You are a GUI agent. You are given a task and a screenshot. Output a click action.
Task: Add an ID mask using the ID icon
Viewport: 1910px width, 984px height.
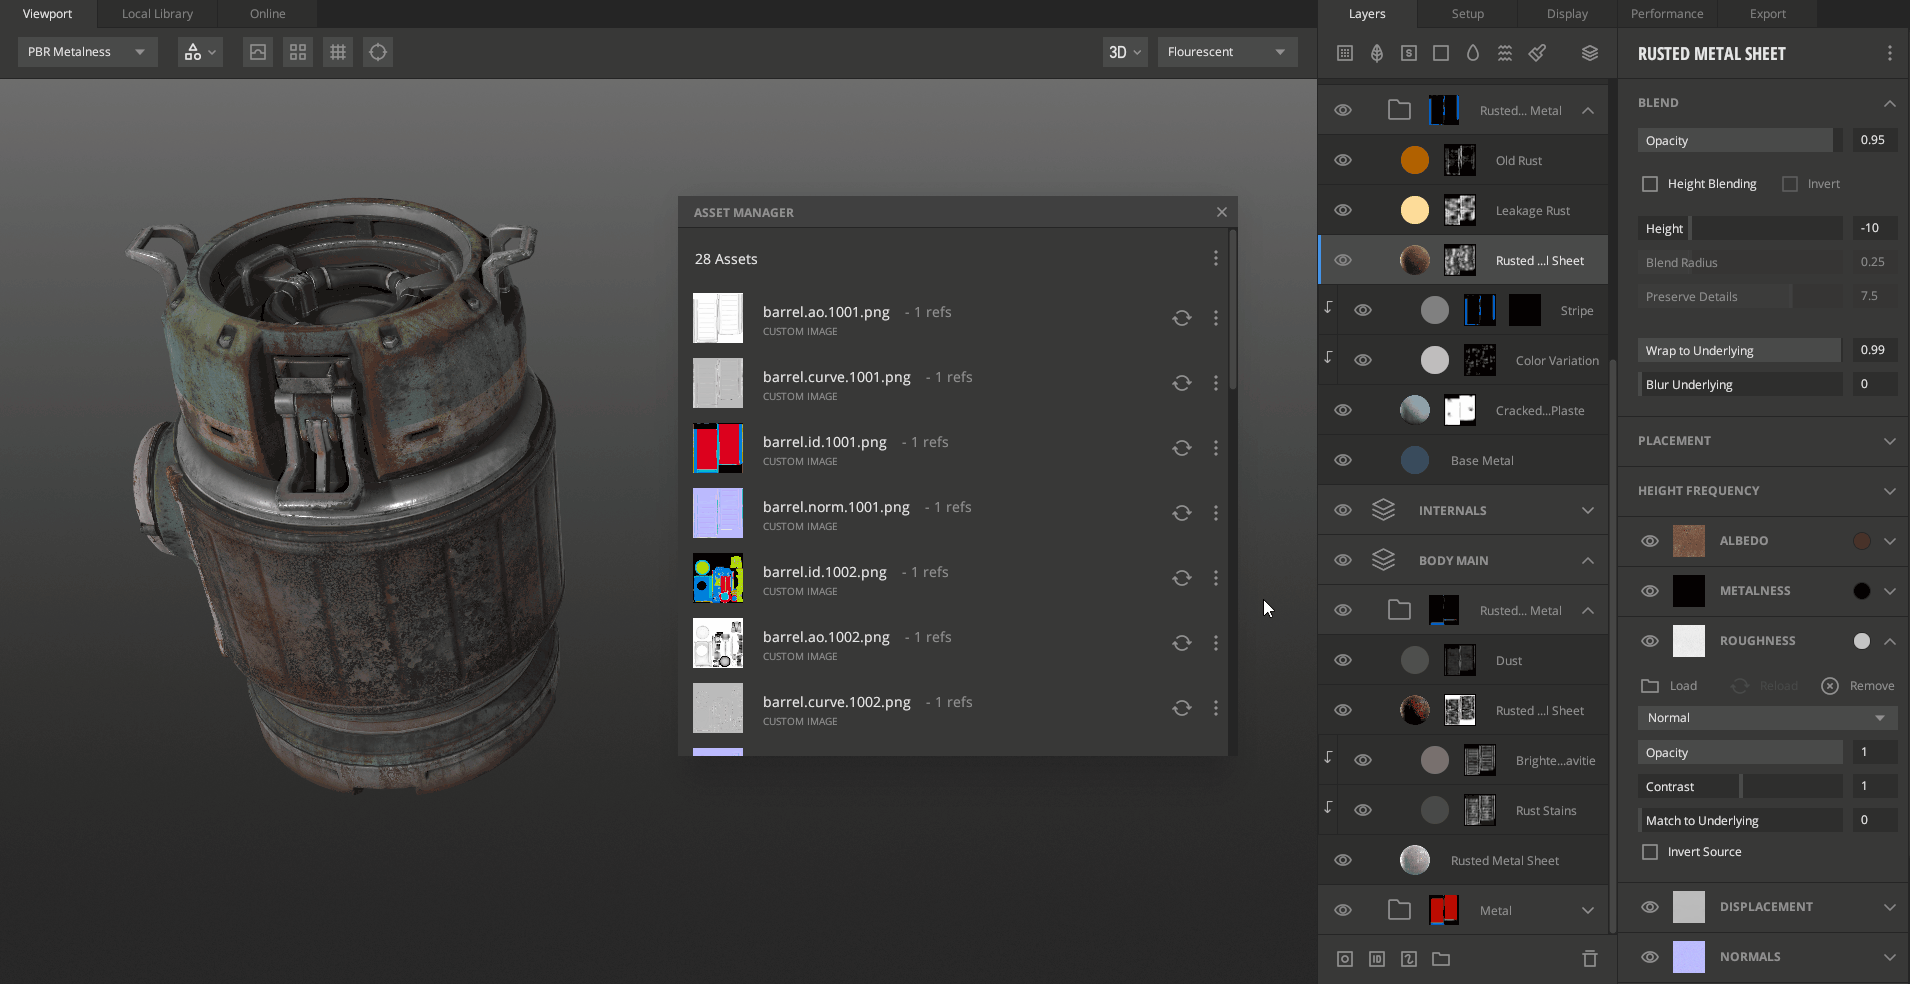click(x=1377, y=959)
